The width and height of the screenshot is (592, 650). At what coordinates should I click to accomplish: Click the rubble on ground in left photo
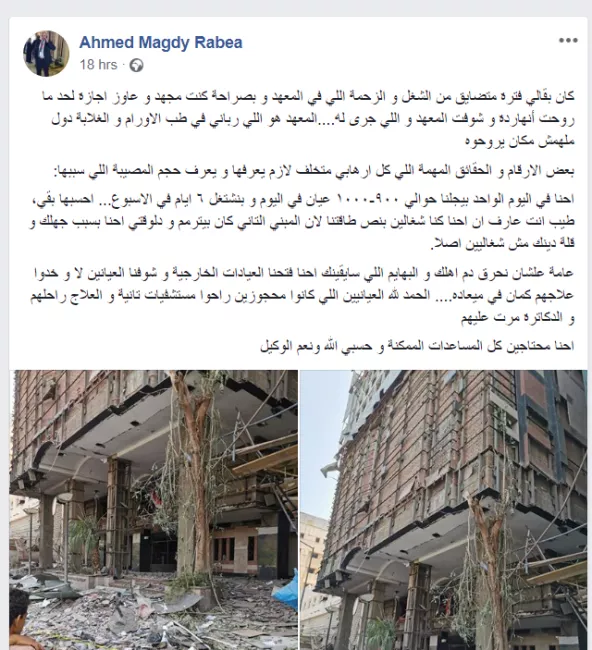tap(145, 614)
